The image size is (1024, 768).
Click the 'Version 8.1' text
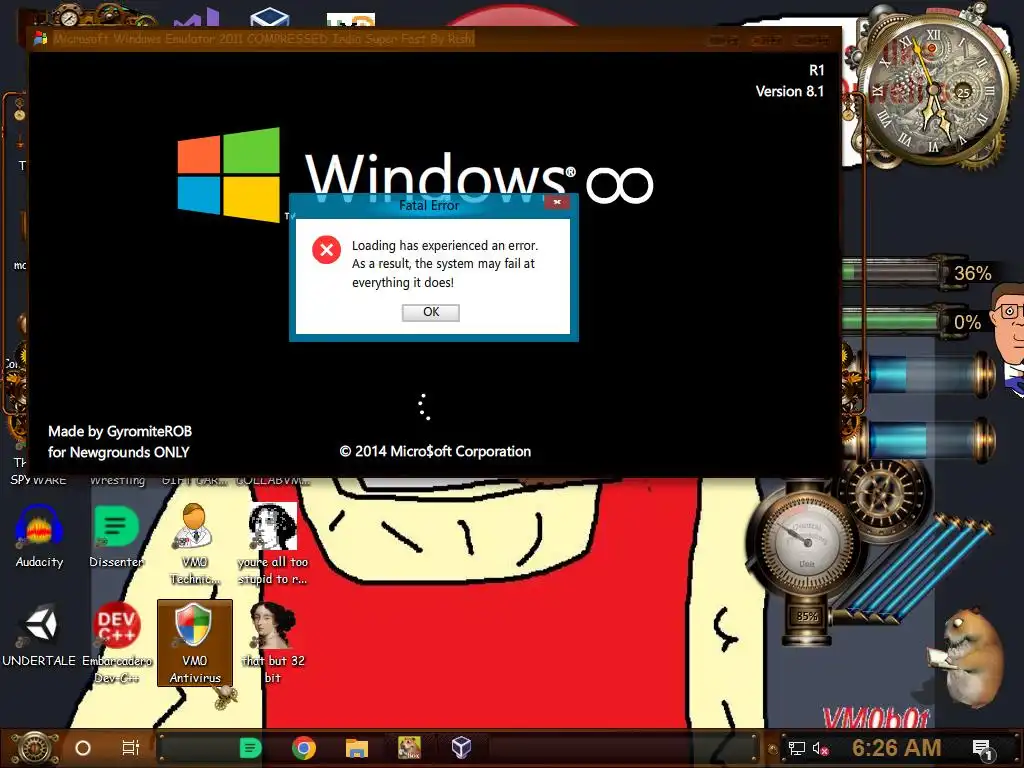click(790, 91)
